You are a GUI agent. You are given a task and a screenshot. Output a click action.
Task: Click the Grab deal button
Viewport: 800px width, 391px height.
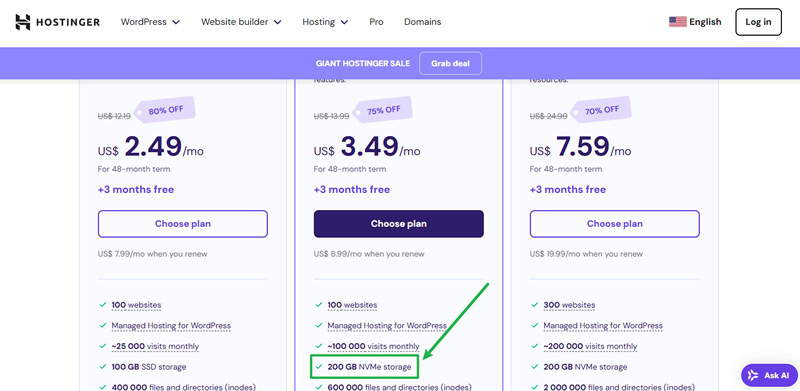[x=450, y=64]
